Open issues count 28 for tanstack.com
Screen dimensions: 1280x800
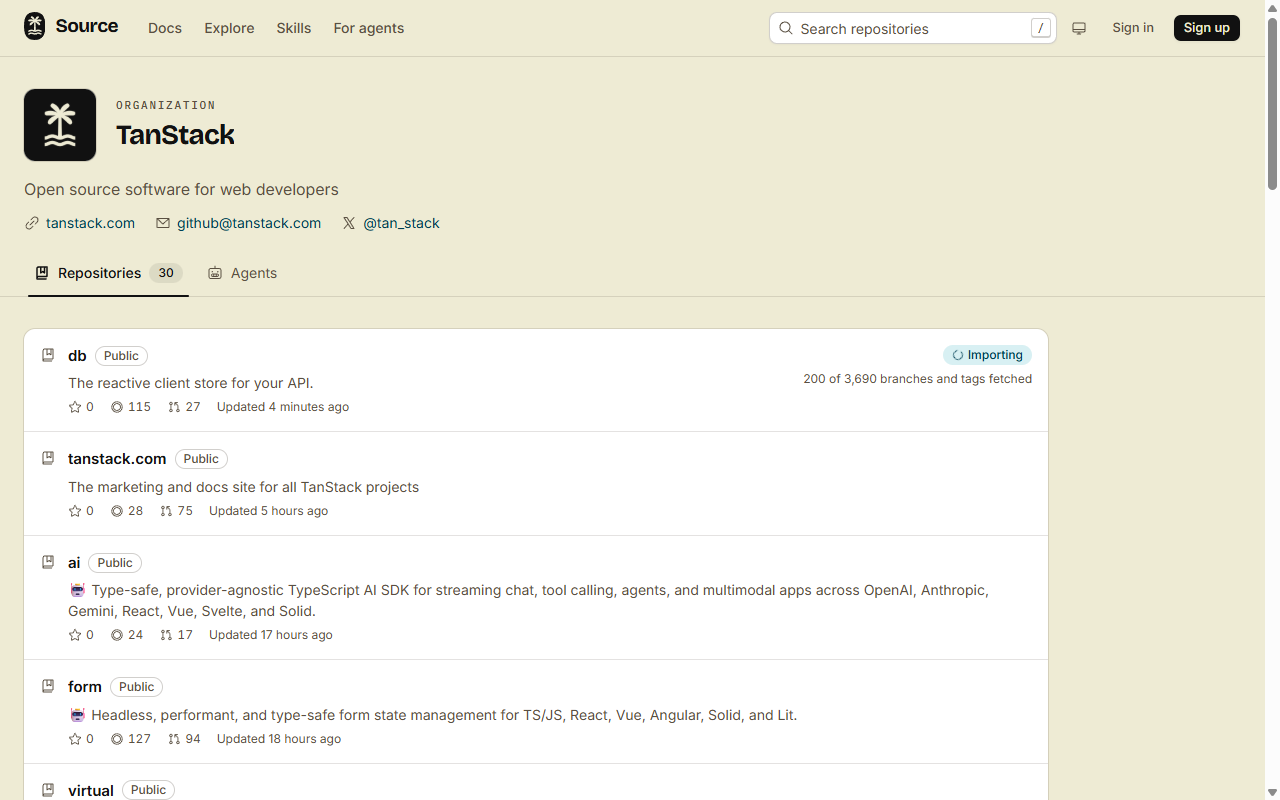click(x=127, y=511)
